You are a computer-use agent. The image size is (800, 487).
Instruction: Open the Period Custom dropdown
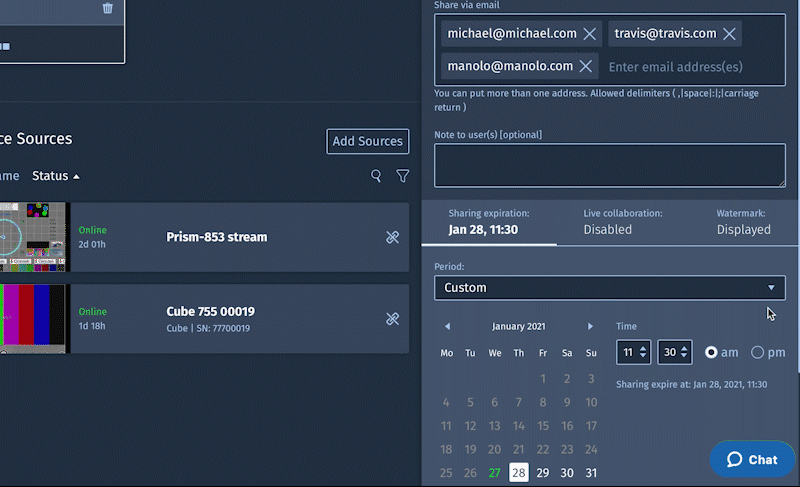(609, 288)
